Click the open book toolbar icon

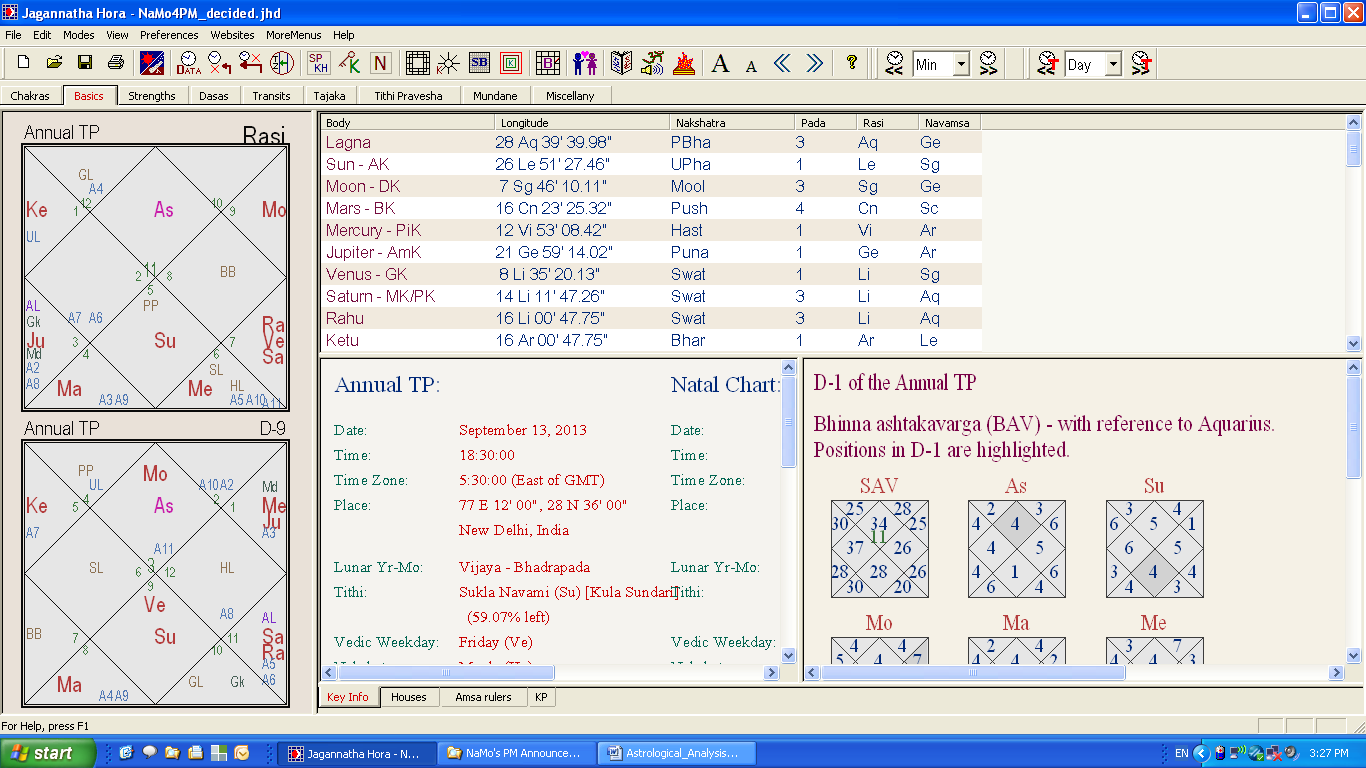(622, 63)
